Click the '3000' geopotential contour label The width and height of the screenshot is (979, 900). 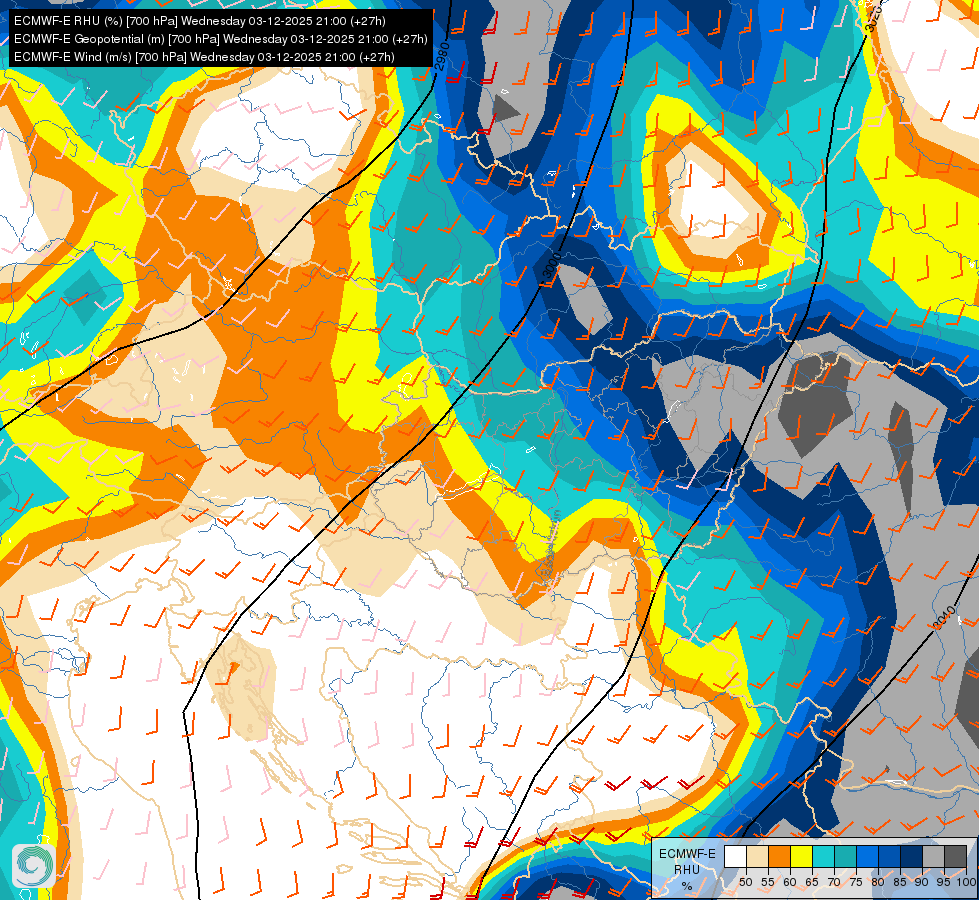coord(552,265)
